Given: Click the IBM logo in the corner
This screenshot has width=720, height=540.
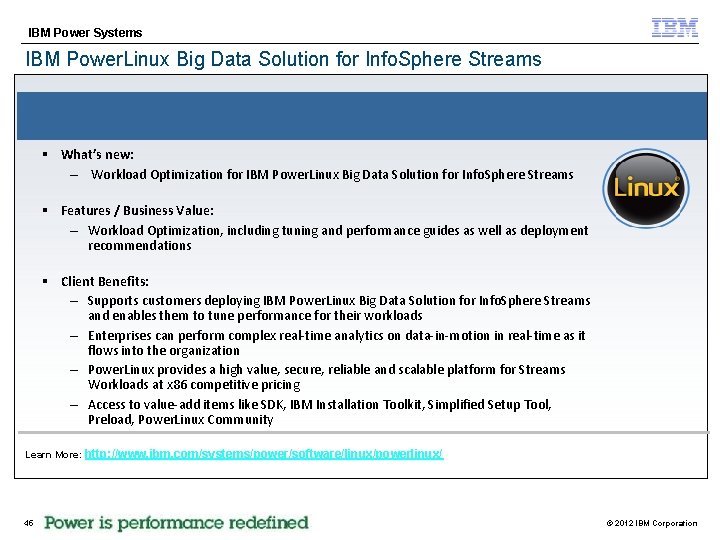Looking at the screenshot, I should (x=675, y=28).
